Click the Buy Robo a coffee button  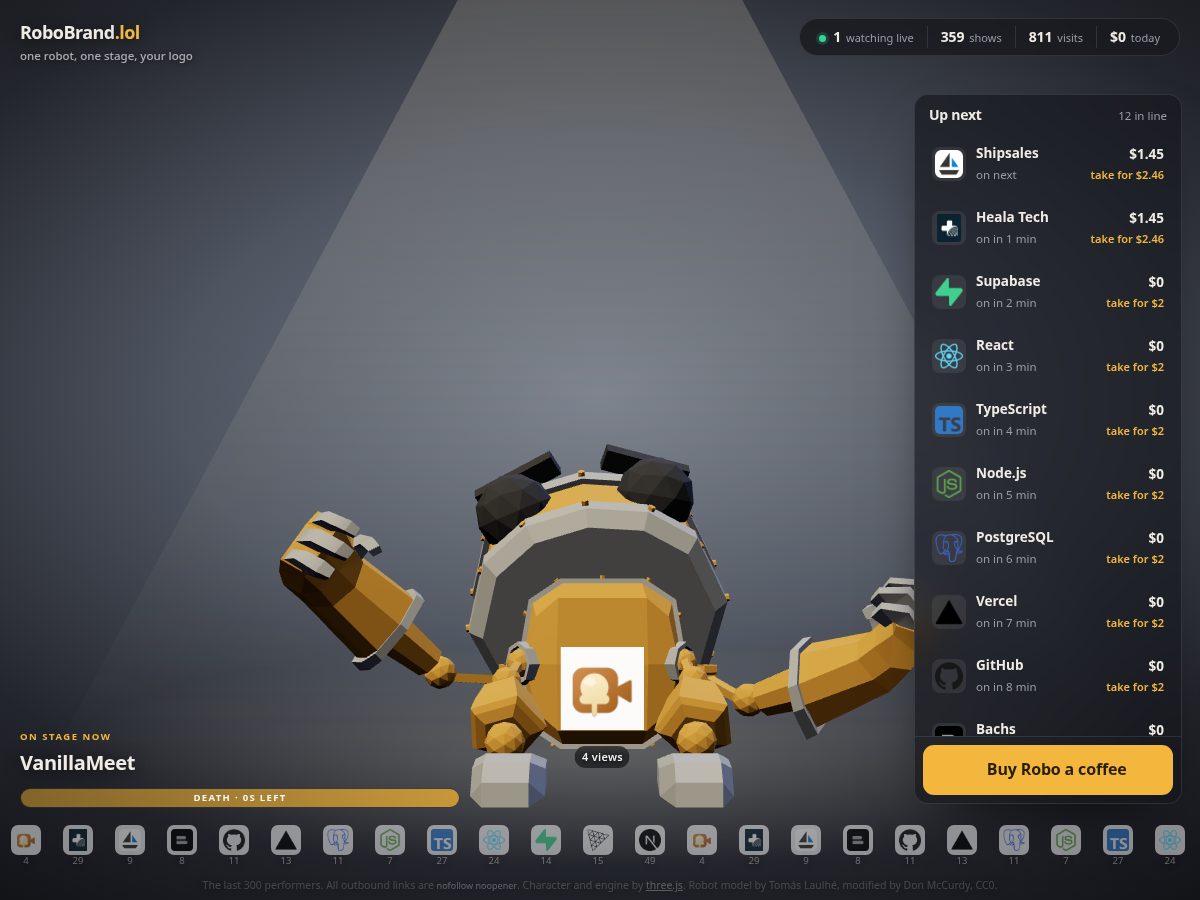pos(1048,770)
